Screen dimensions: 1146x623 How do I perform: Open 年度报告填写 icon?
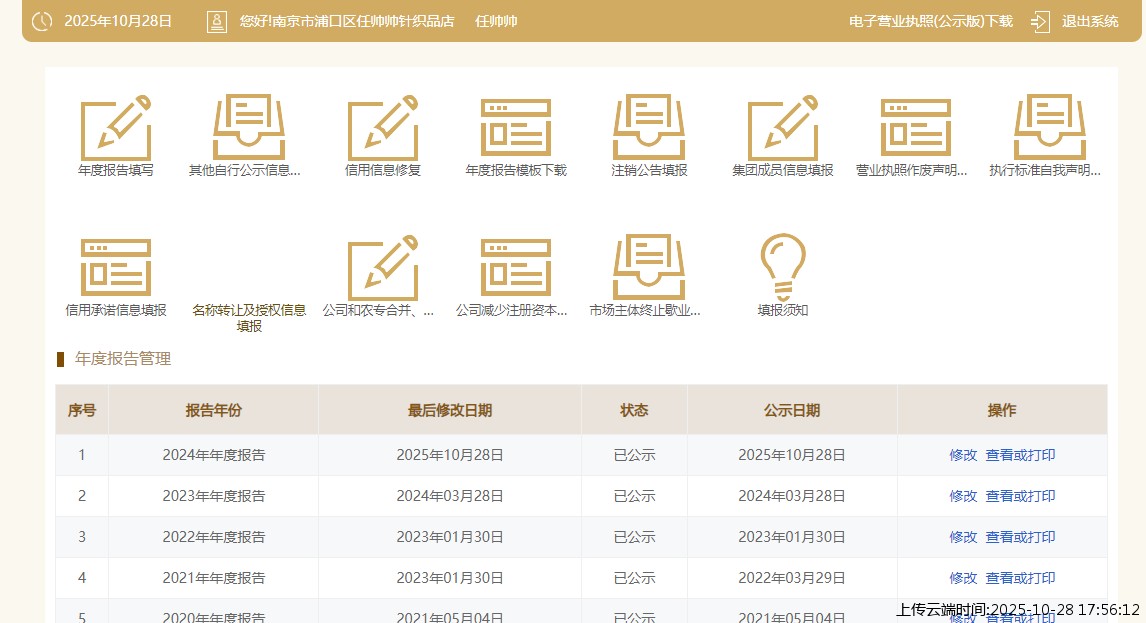coord(116,128)
